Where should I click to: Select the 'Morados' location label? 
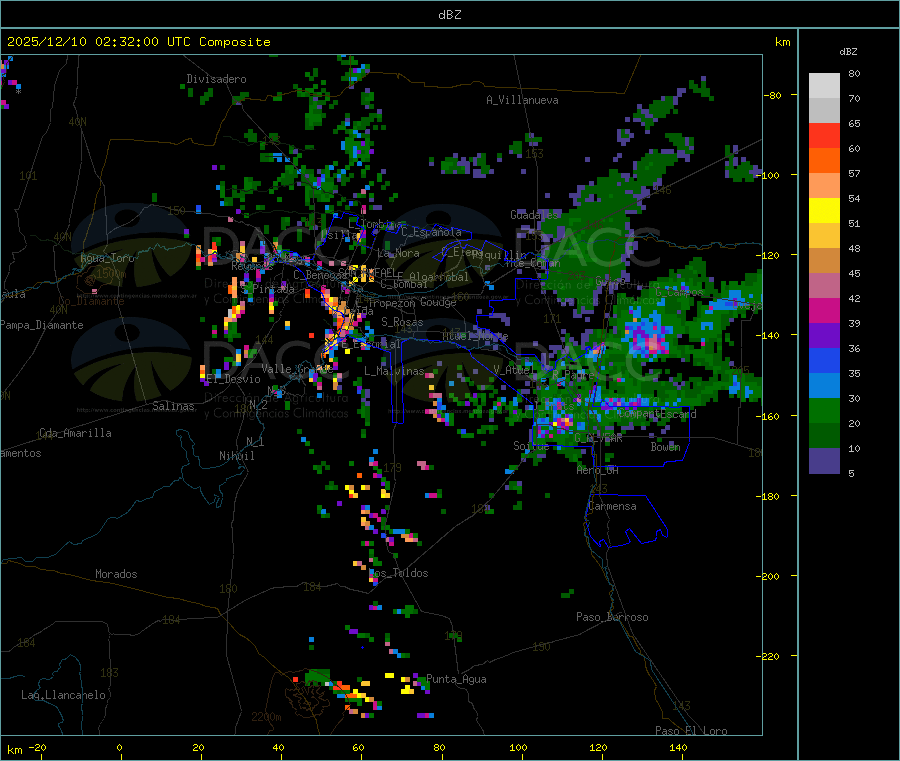tap(116, 574)
